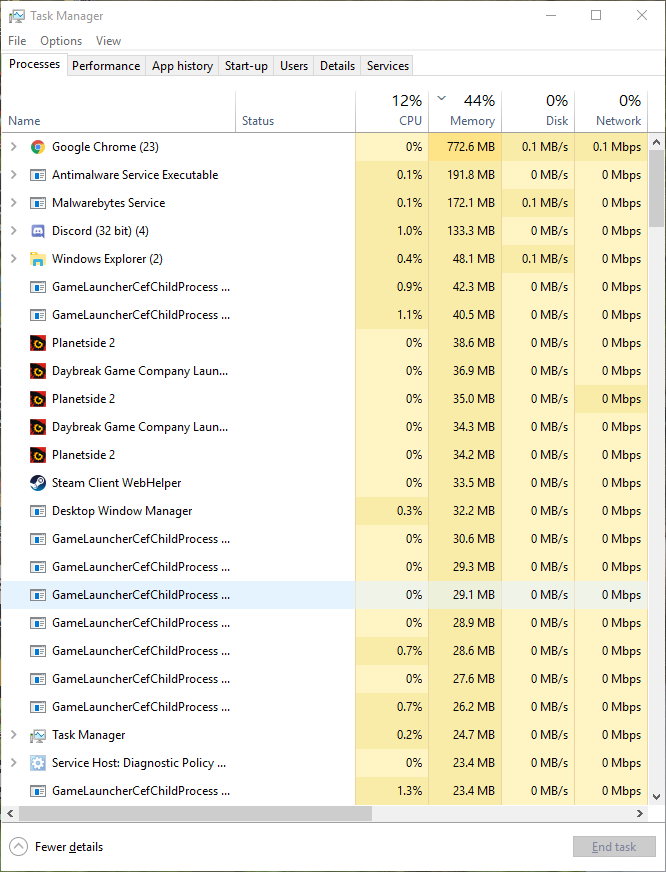Click the 772.6 MB memory value for Chrome
The height and width of the screenshot is (872, 666).
pyautogui.click(x=470, y=147)
